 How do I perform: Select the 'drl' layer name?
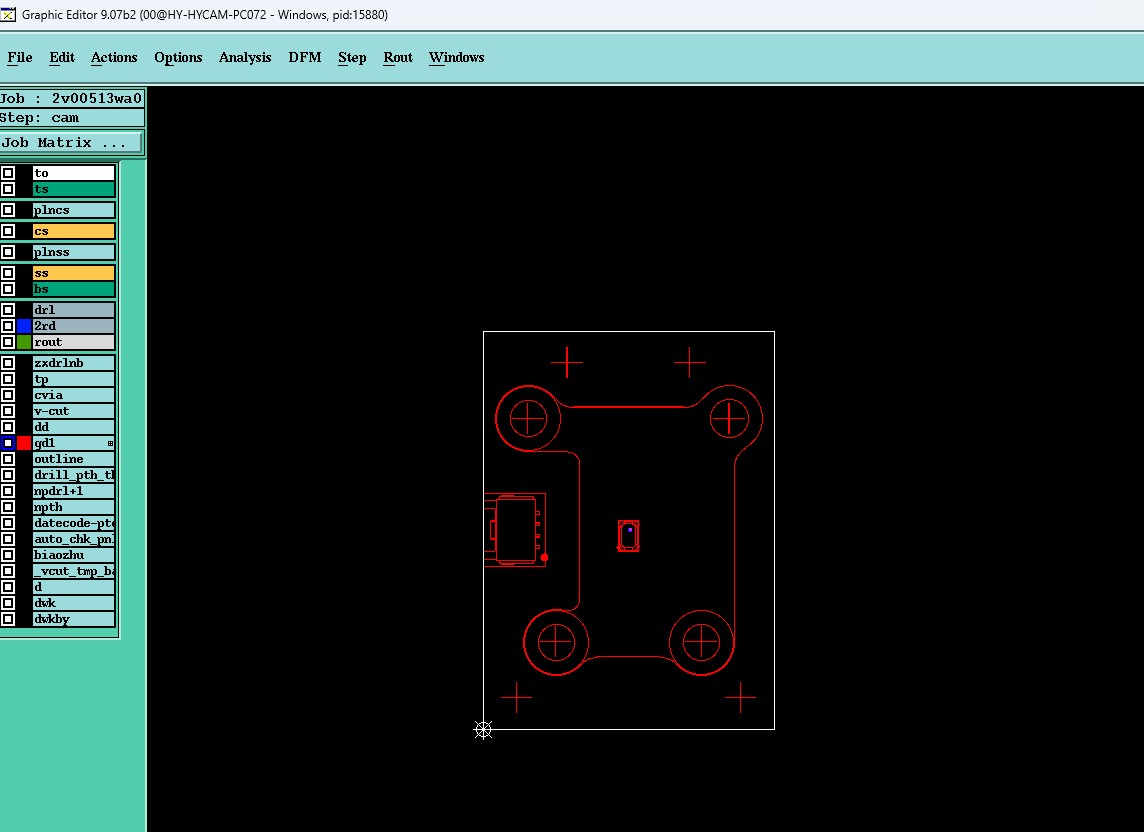(x=74, y=310)
